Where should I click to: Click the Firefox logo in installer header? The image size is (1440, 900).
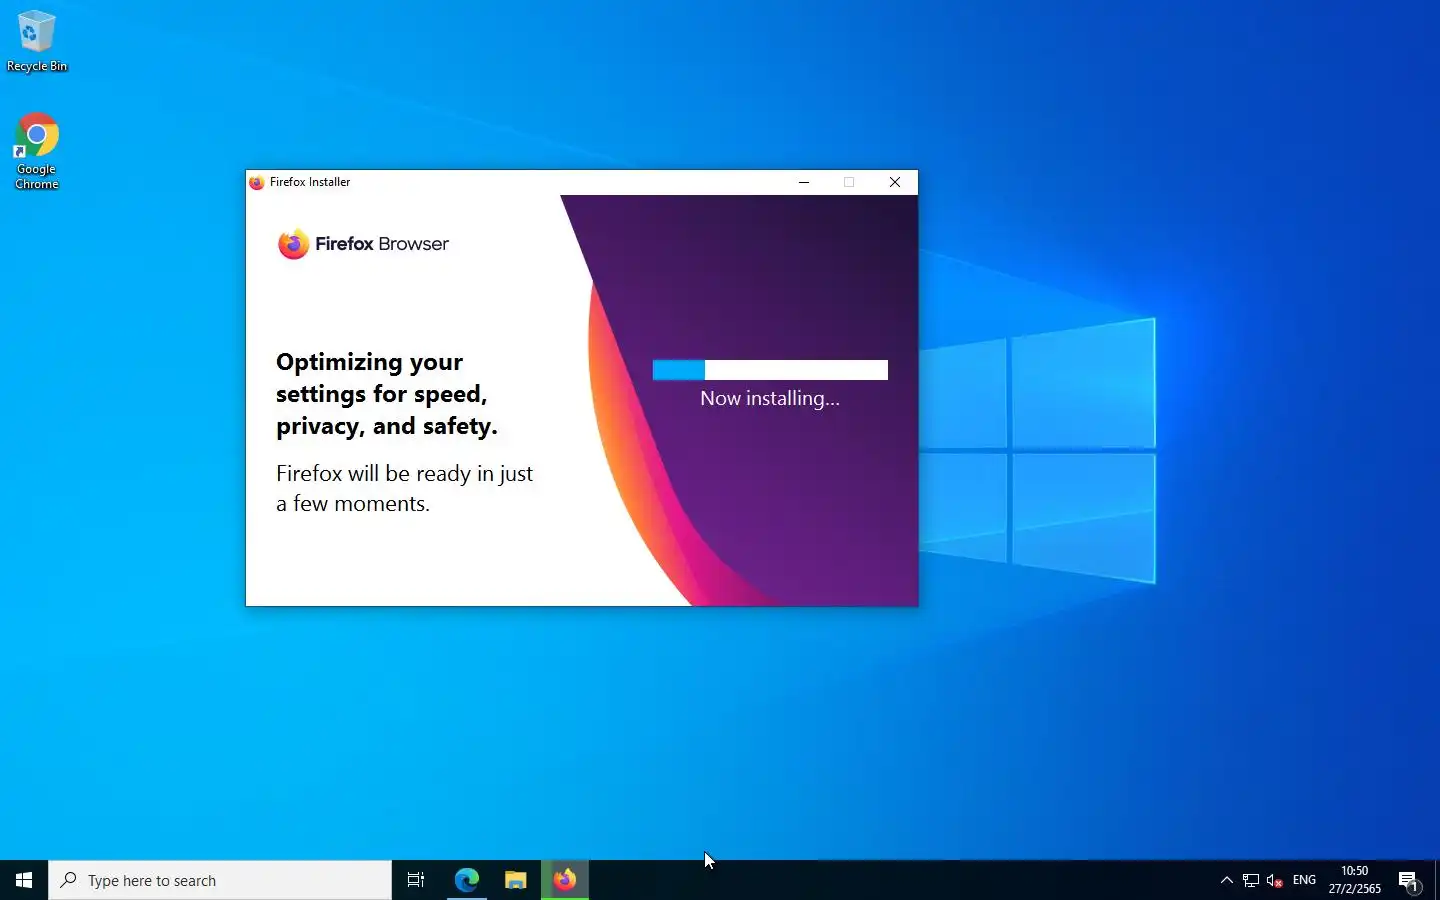[x=293, y=244]
